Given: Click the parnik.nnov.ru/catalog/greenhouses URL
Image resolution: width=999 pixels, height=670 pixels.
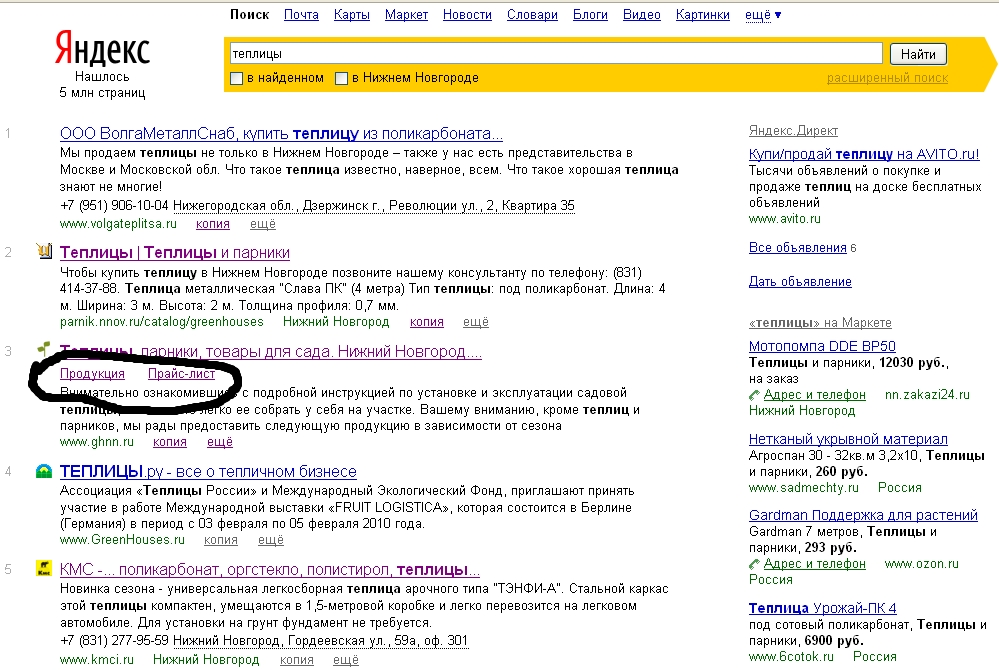Looking at the screenshot, I should (162, 322).
